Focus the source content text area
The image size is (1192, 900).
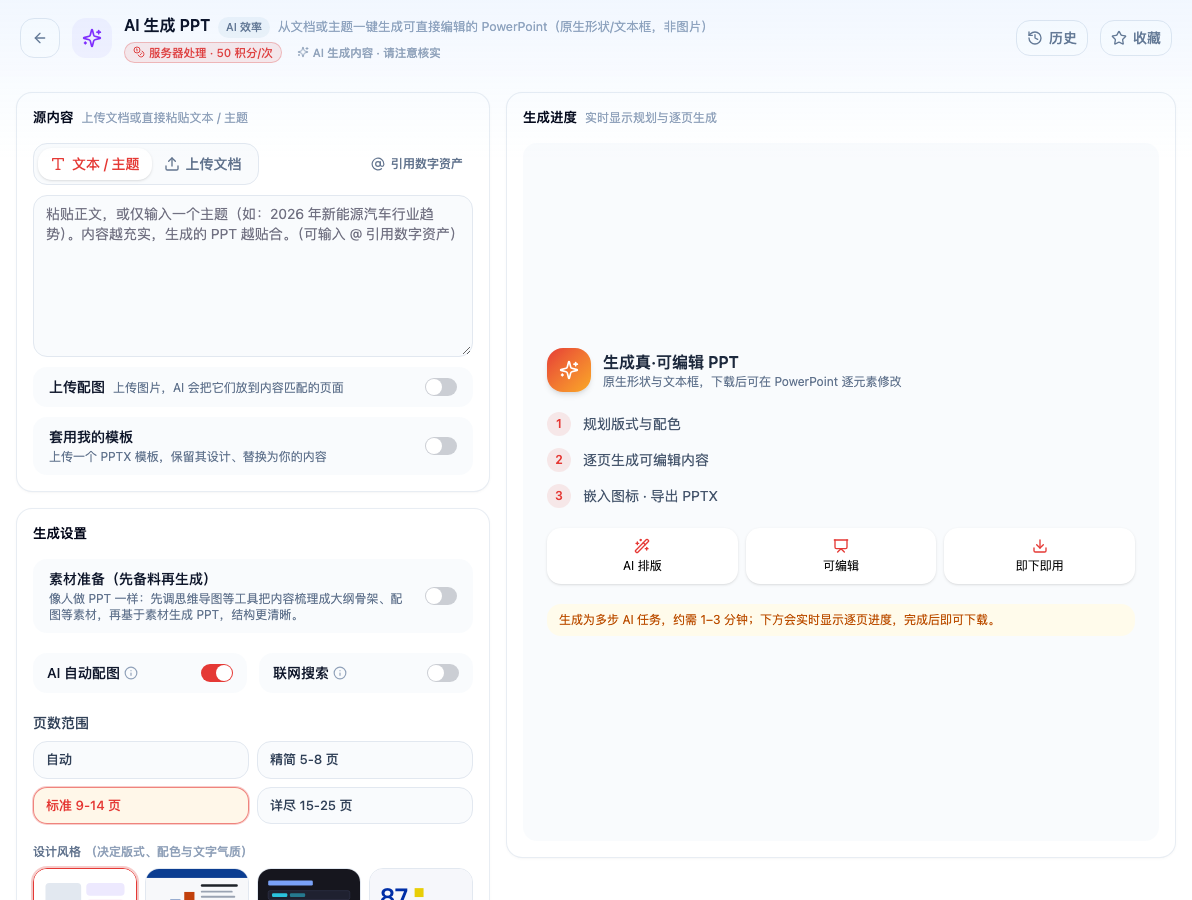[253, 276]
